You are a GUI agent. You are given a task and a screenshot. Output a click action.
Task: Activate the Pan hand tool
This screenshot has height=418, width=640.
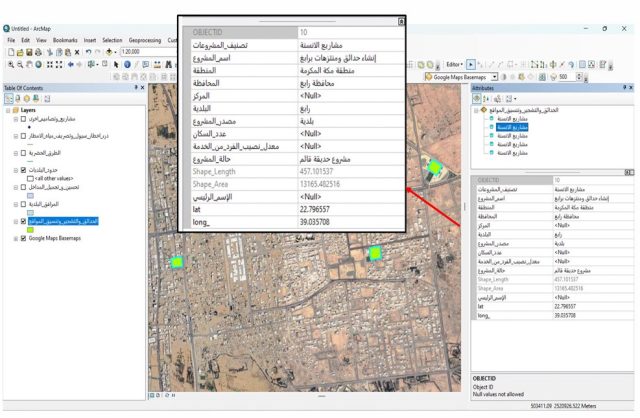(x=30, y=64)
